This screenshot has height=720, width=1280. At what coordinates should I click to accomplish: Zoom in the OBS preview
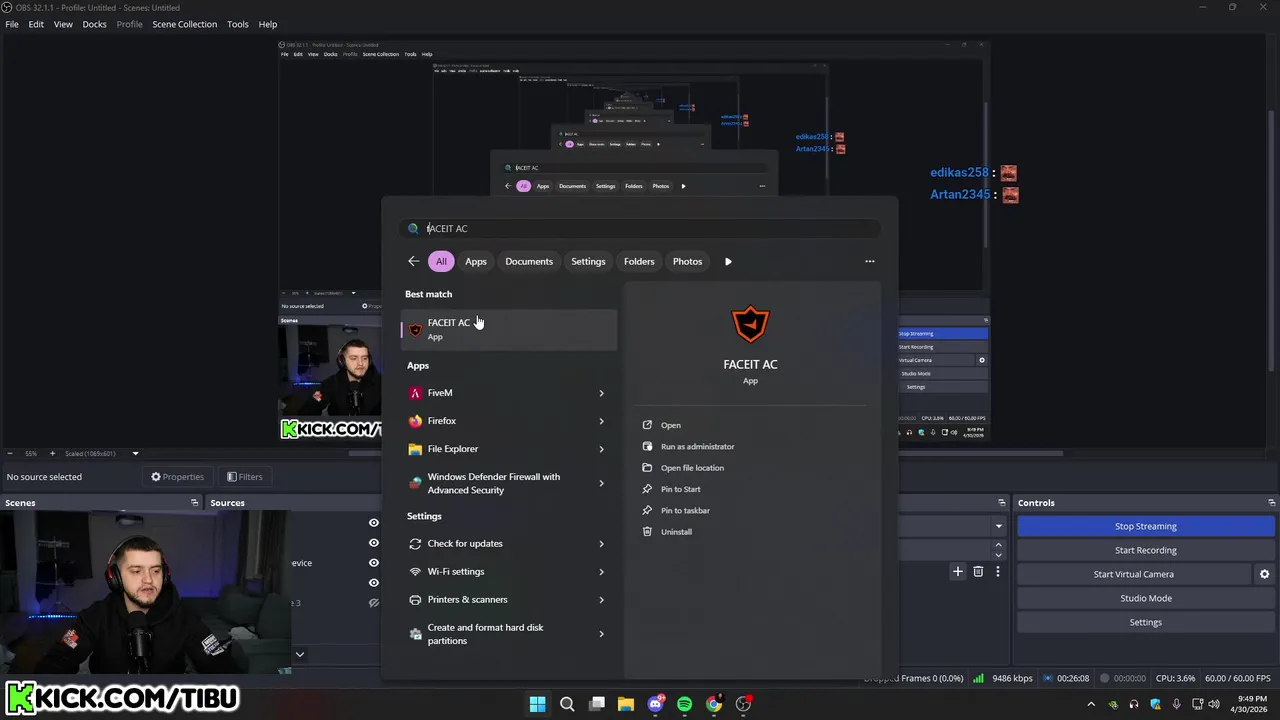click(51, 454)
